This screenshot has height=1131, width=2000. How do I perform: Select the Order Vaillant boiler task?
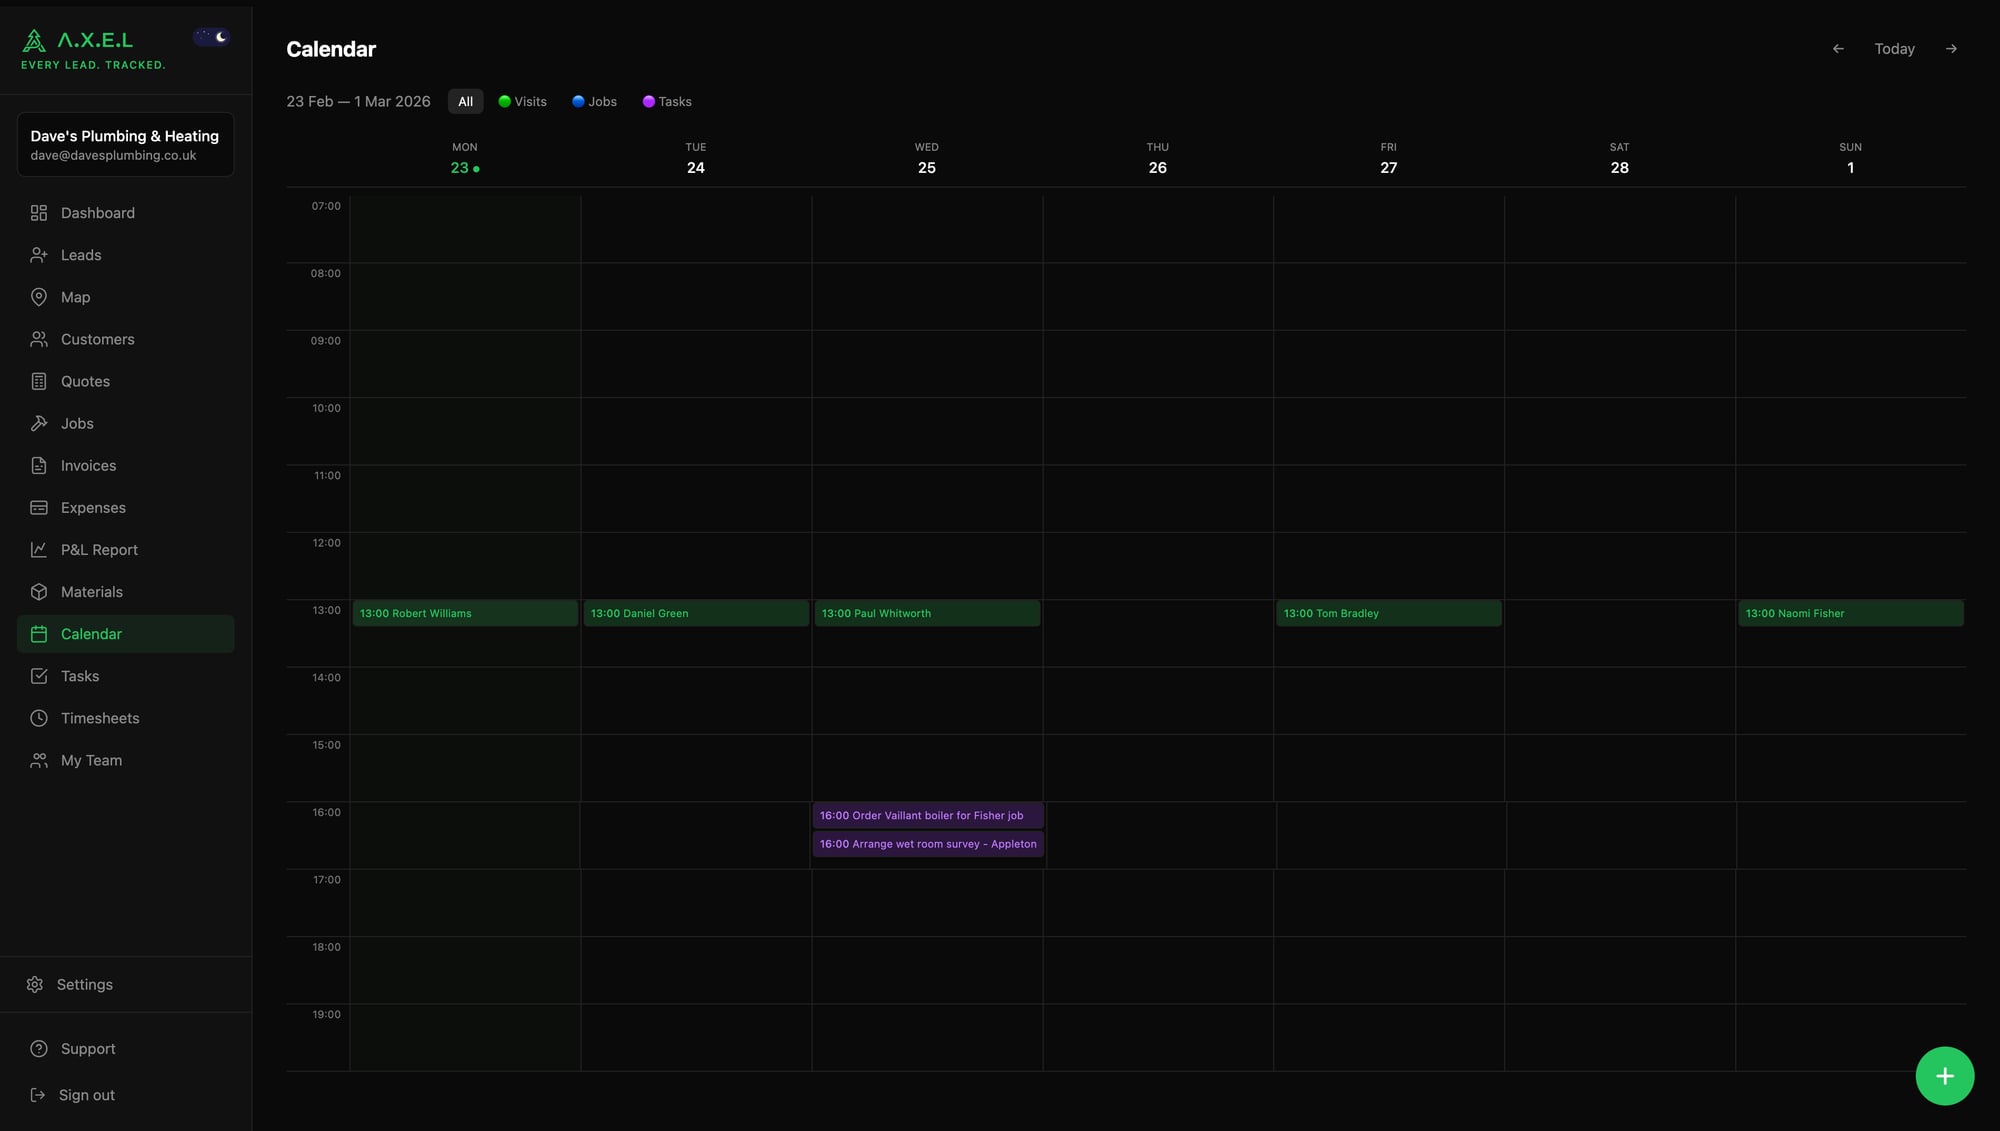(x=928, y=815)
